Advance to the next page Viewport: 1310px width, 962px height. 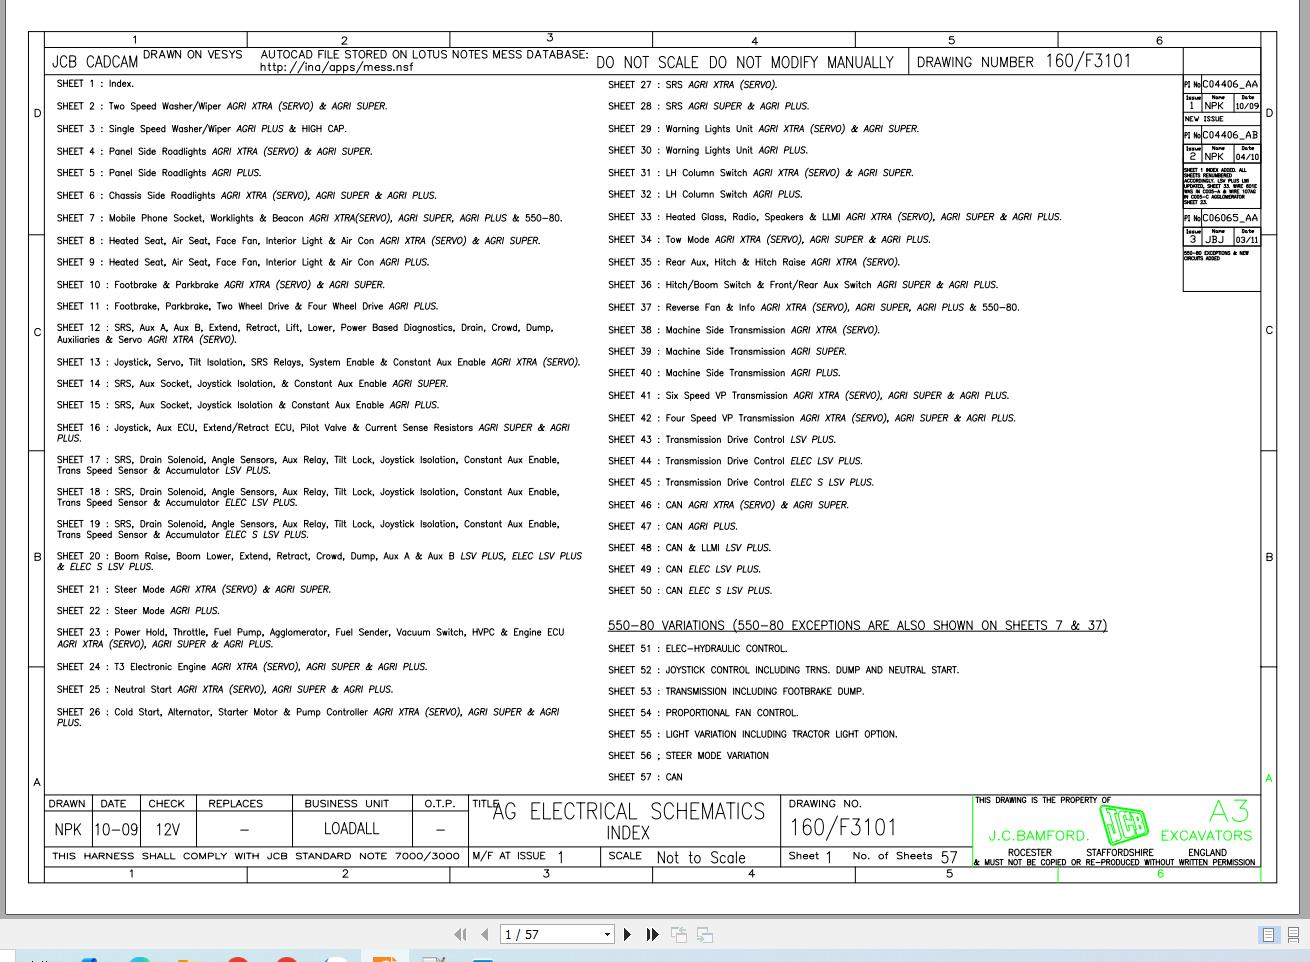coord(627,934)
